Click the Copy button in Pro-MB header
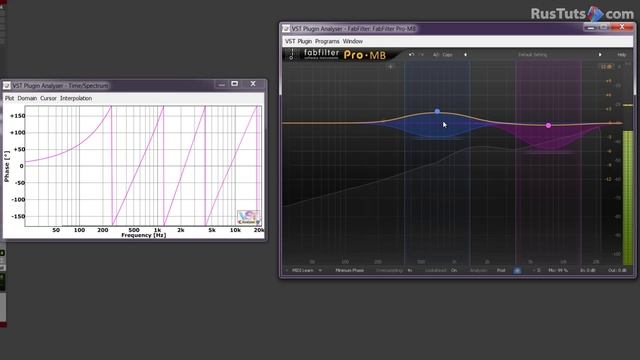This screenshot has height=360, width=640. click(x=447, y=54)
